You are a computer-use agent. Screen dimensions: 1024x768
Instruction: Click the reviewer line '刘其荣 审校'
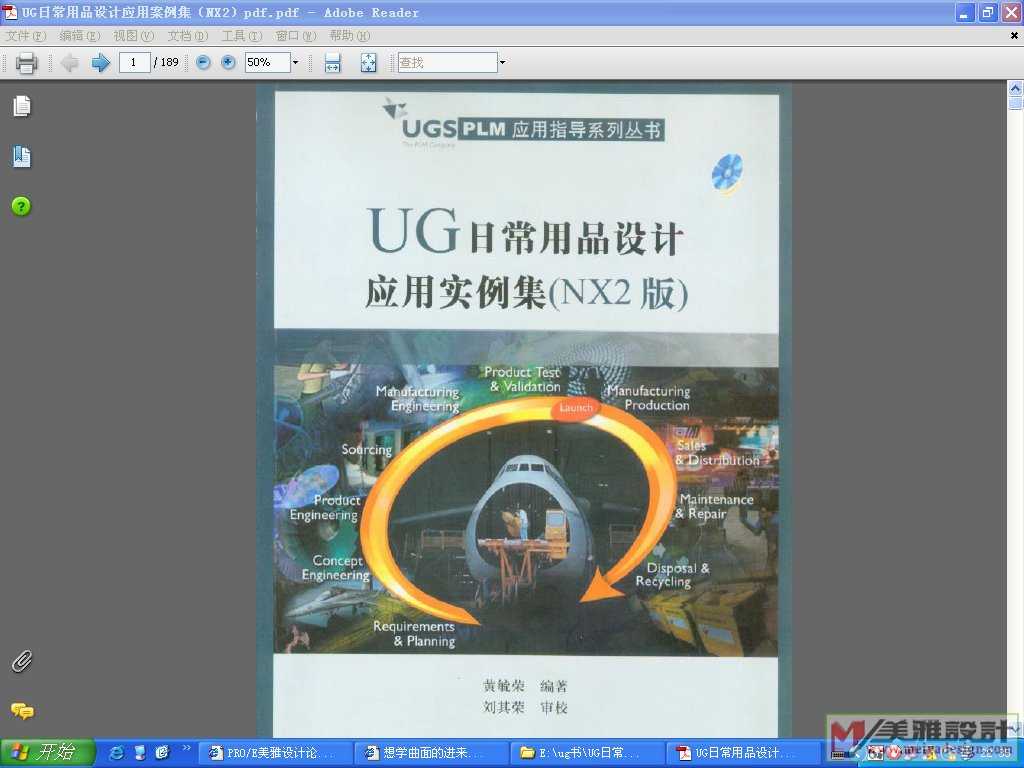point(526,707)
